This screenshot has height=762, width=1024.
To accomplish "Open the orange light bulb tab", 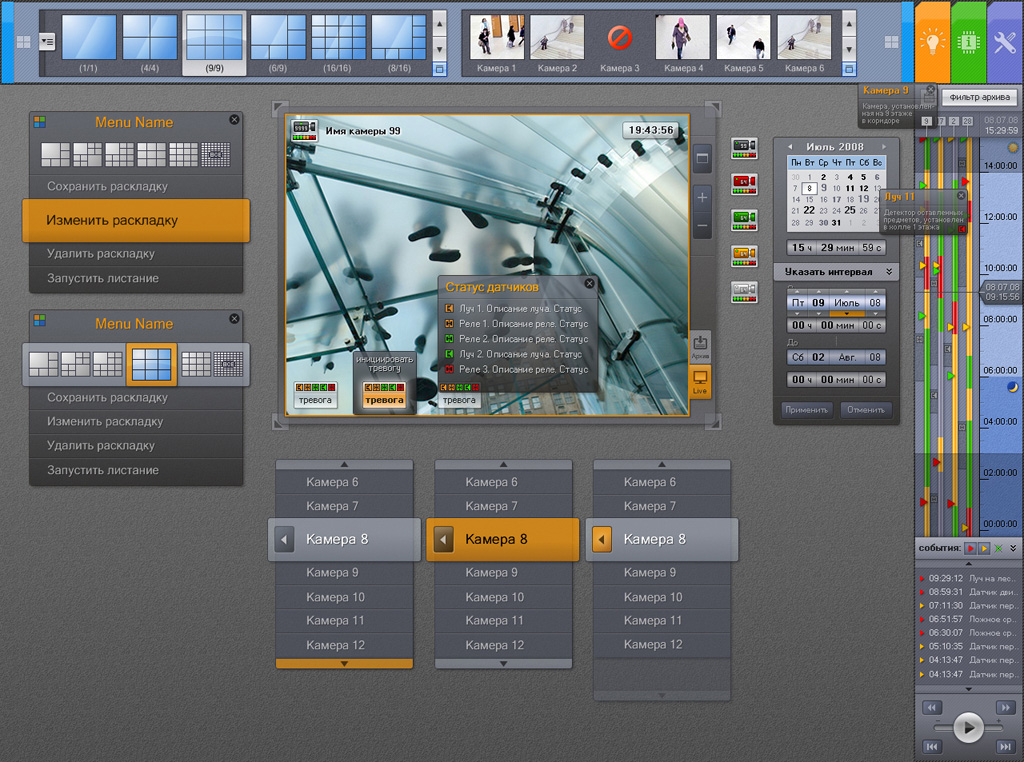I will coord(933,42).
